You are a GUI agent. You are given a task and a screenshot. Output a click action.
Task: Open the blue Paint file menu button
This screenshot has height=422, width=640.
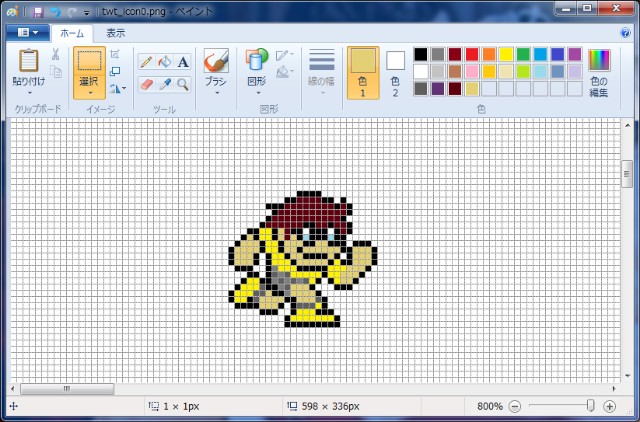point(28,33)
